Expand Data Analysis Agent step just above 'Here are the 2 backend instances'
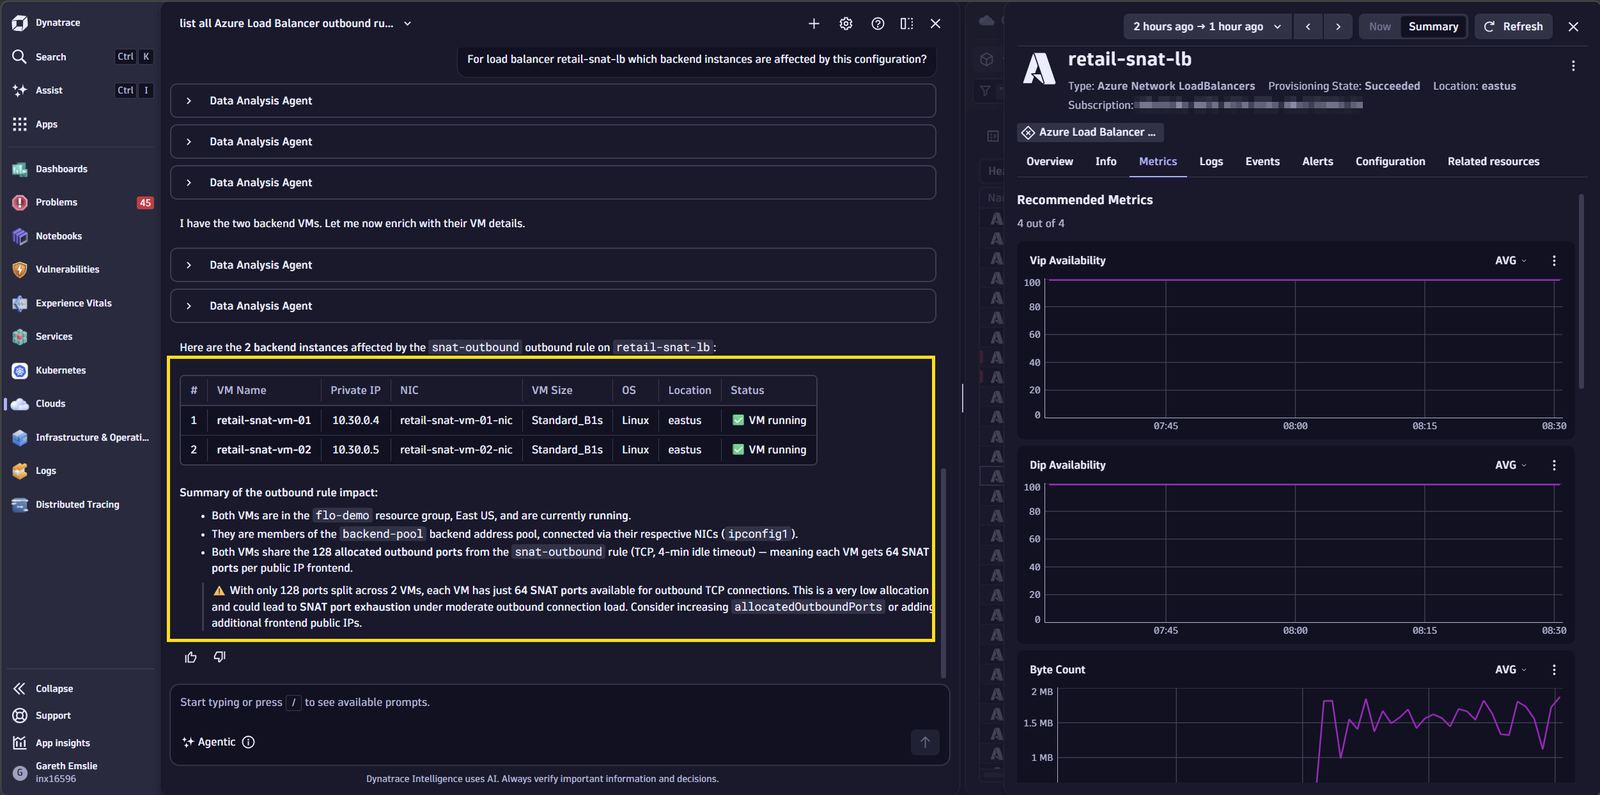1600x795 pixels. coord(553,306)
